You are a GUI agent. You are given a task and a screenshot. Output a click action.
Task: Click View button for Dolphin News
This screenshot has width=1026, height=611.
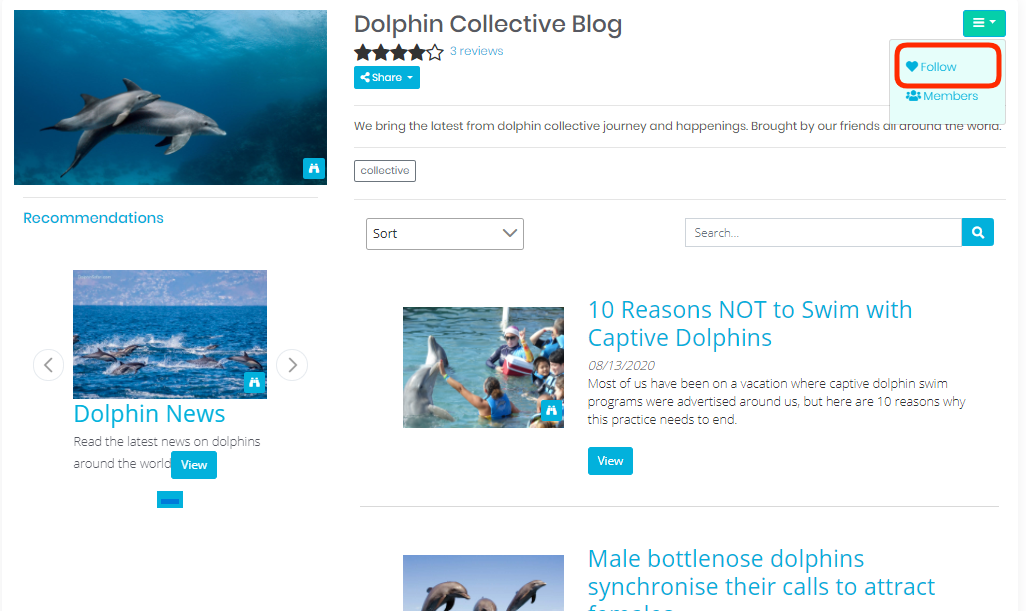194,465
